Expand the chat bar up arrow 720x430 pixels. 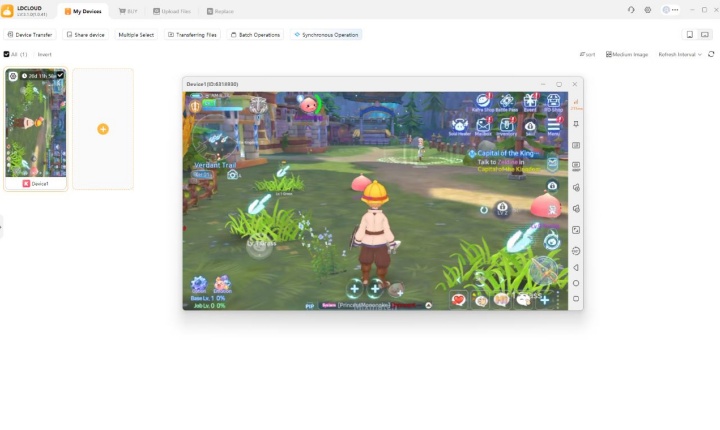pyautogui.click(x=428, y=305)
